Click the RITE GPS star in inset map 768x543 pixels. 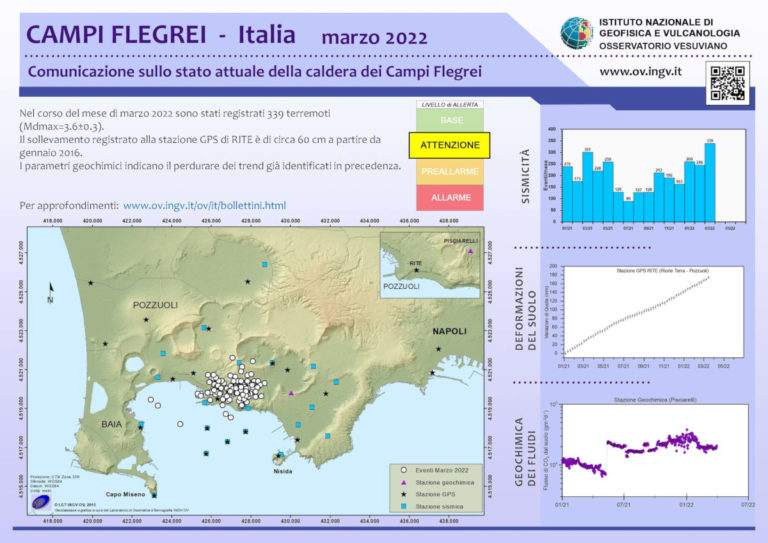[418, 271]
